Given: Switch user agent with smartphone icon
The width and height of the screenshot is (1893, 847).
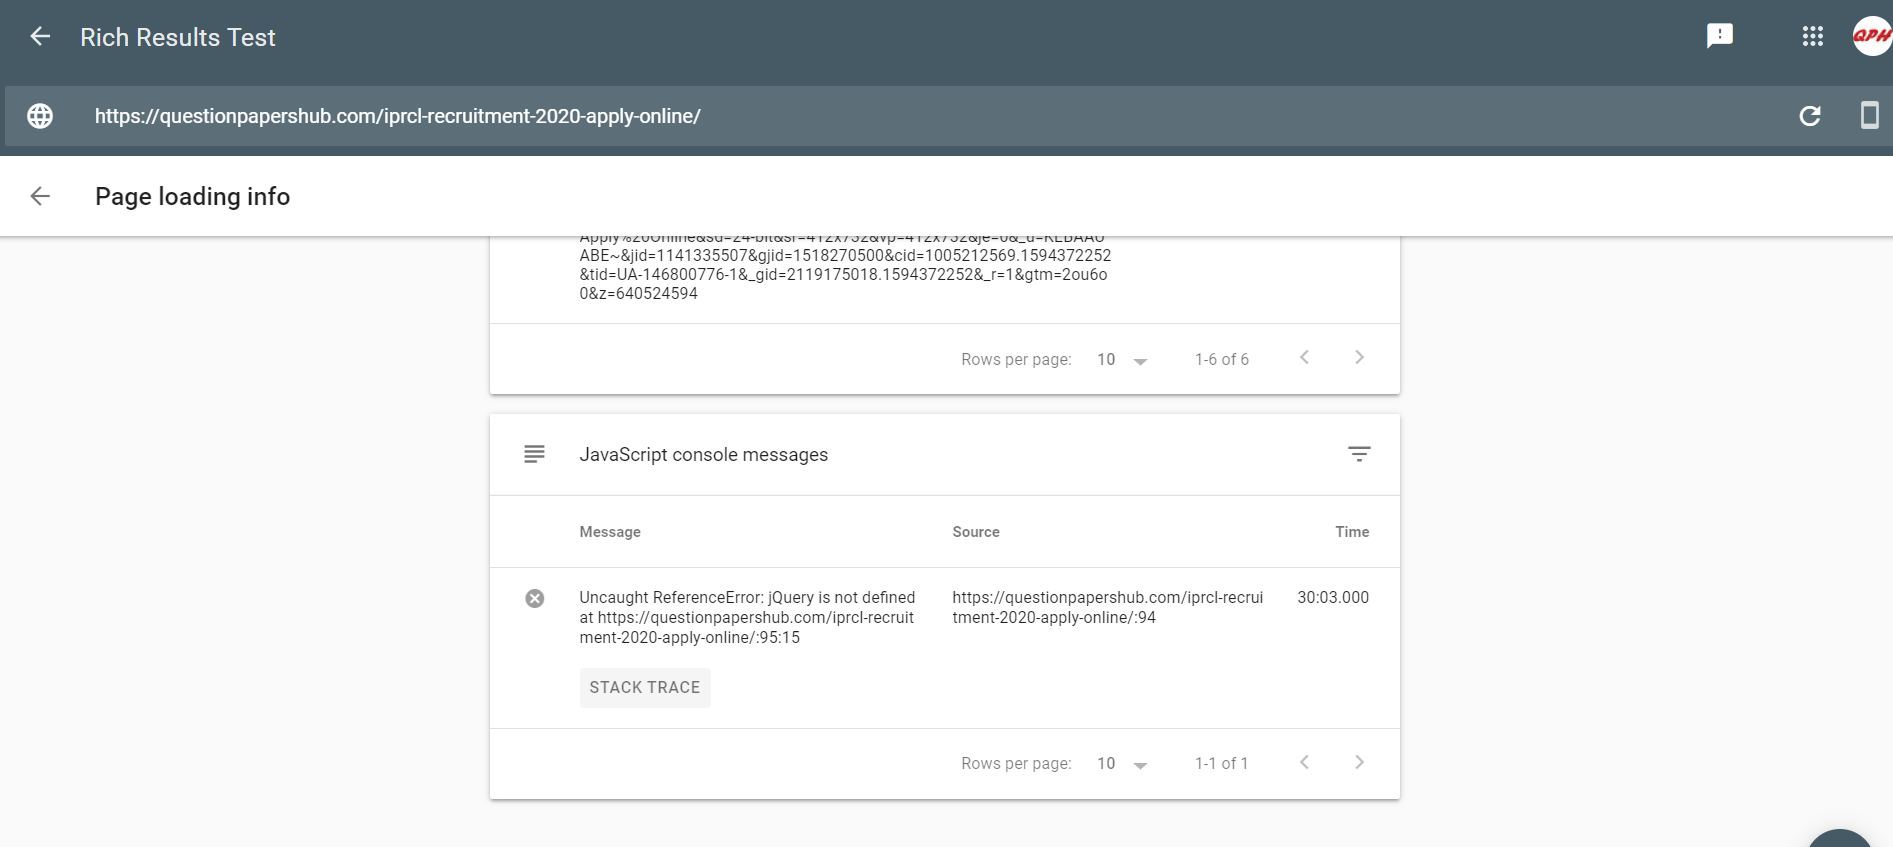Looking at the screenshot, I should click(x=1868, y=116).
